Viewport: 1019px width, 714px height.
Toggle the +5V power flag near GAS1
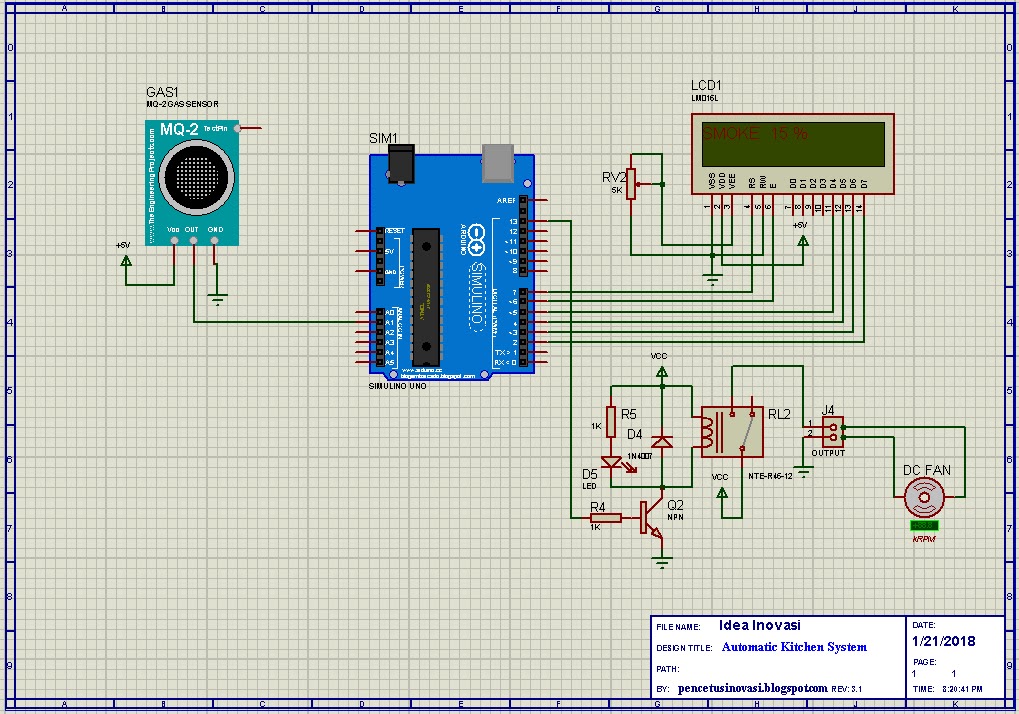(126, 258)
